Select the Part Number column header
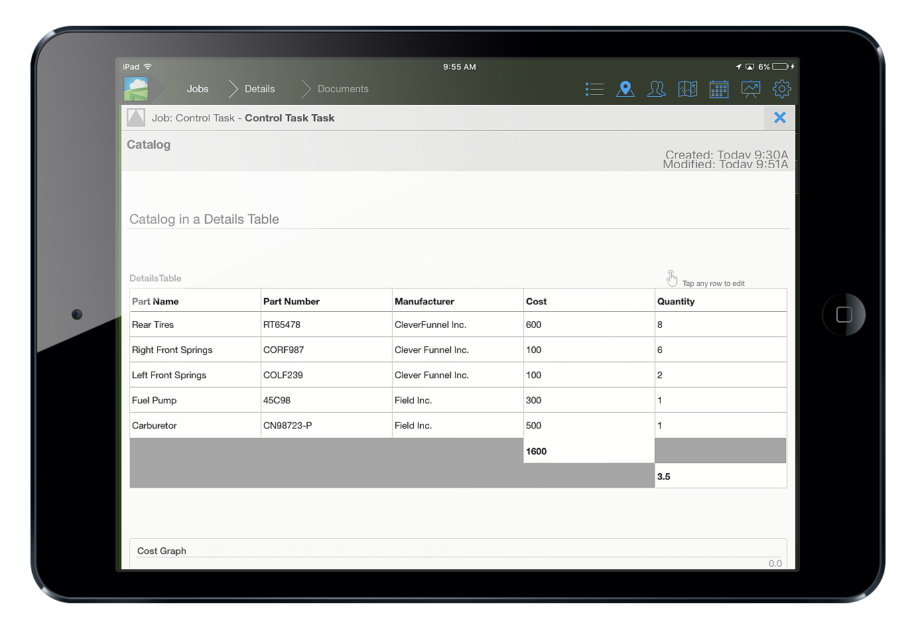Viewport: 920px width, 633px height. pyautogui.click(x=326, y=302)
